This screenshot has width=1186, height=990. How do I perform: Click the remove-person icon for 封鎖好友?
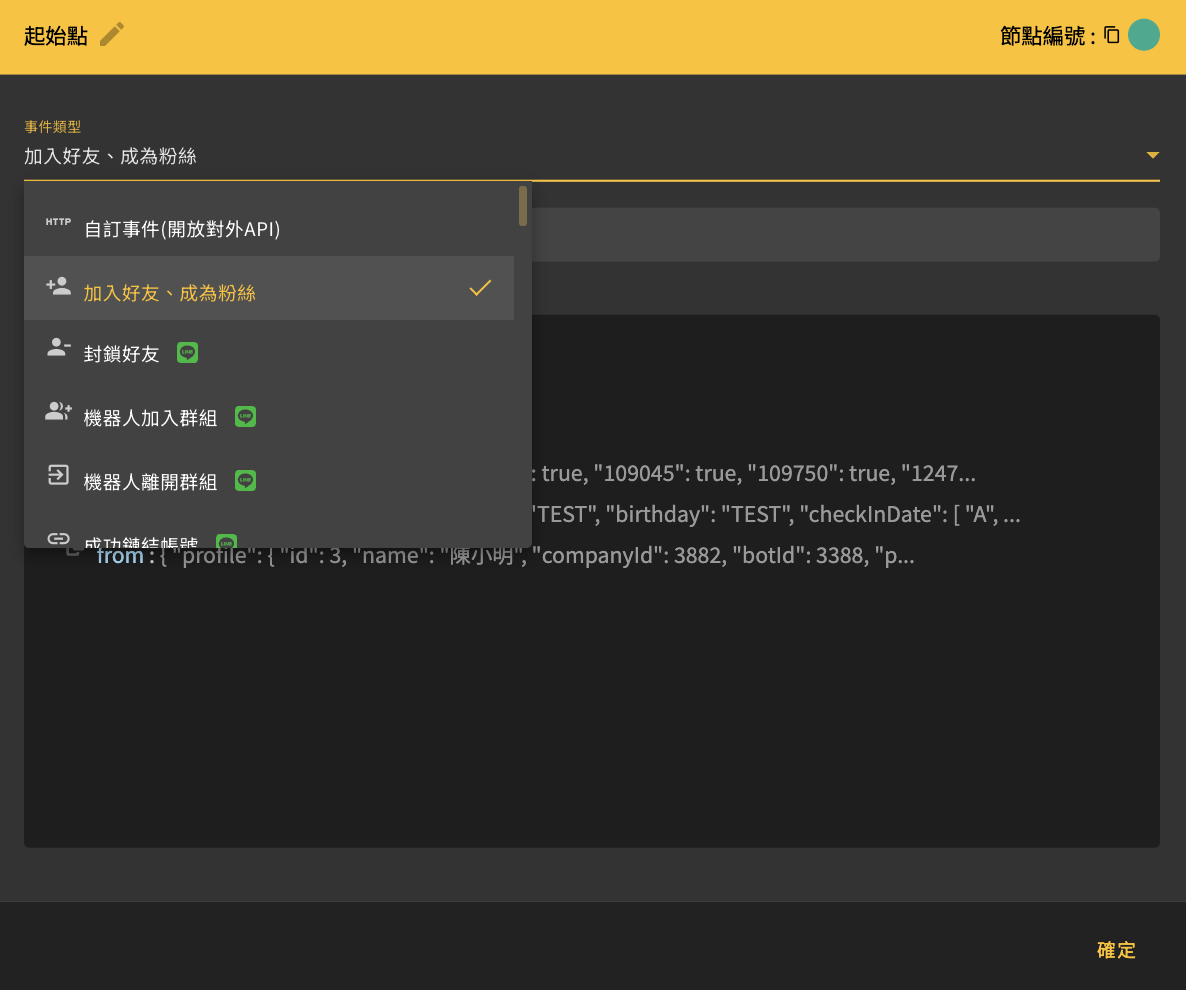(x=58, y=348)
